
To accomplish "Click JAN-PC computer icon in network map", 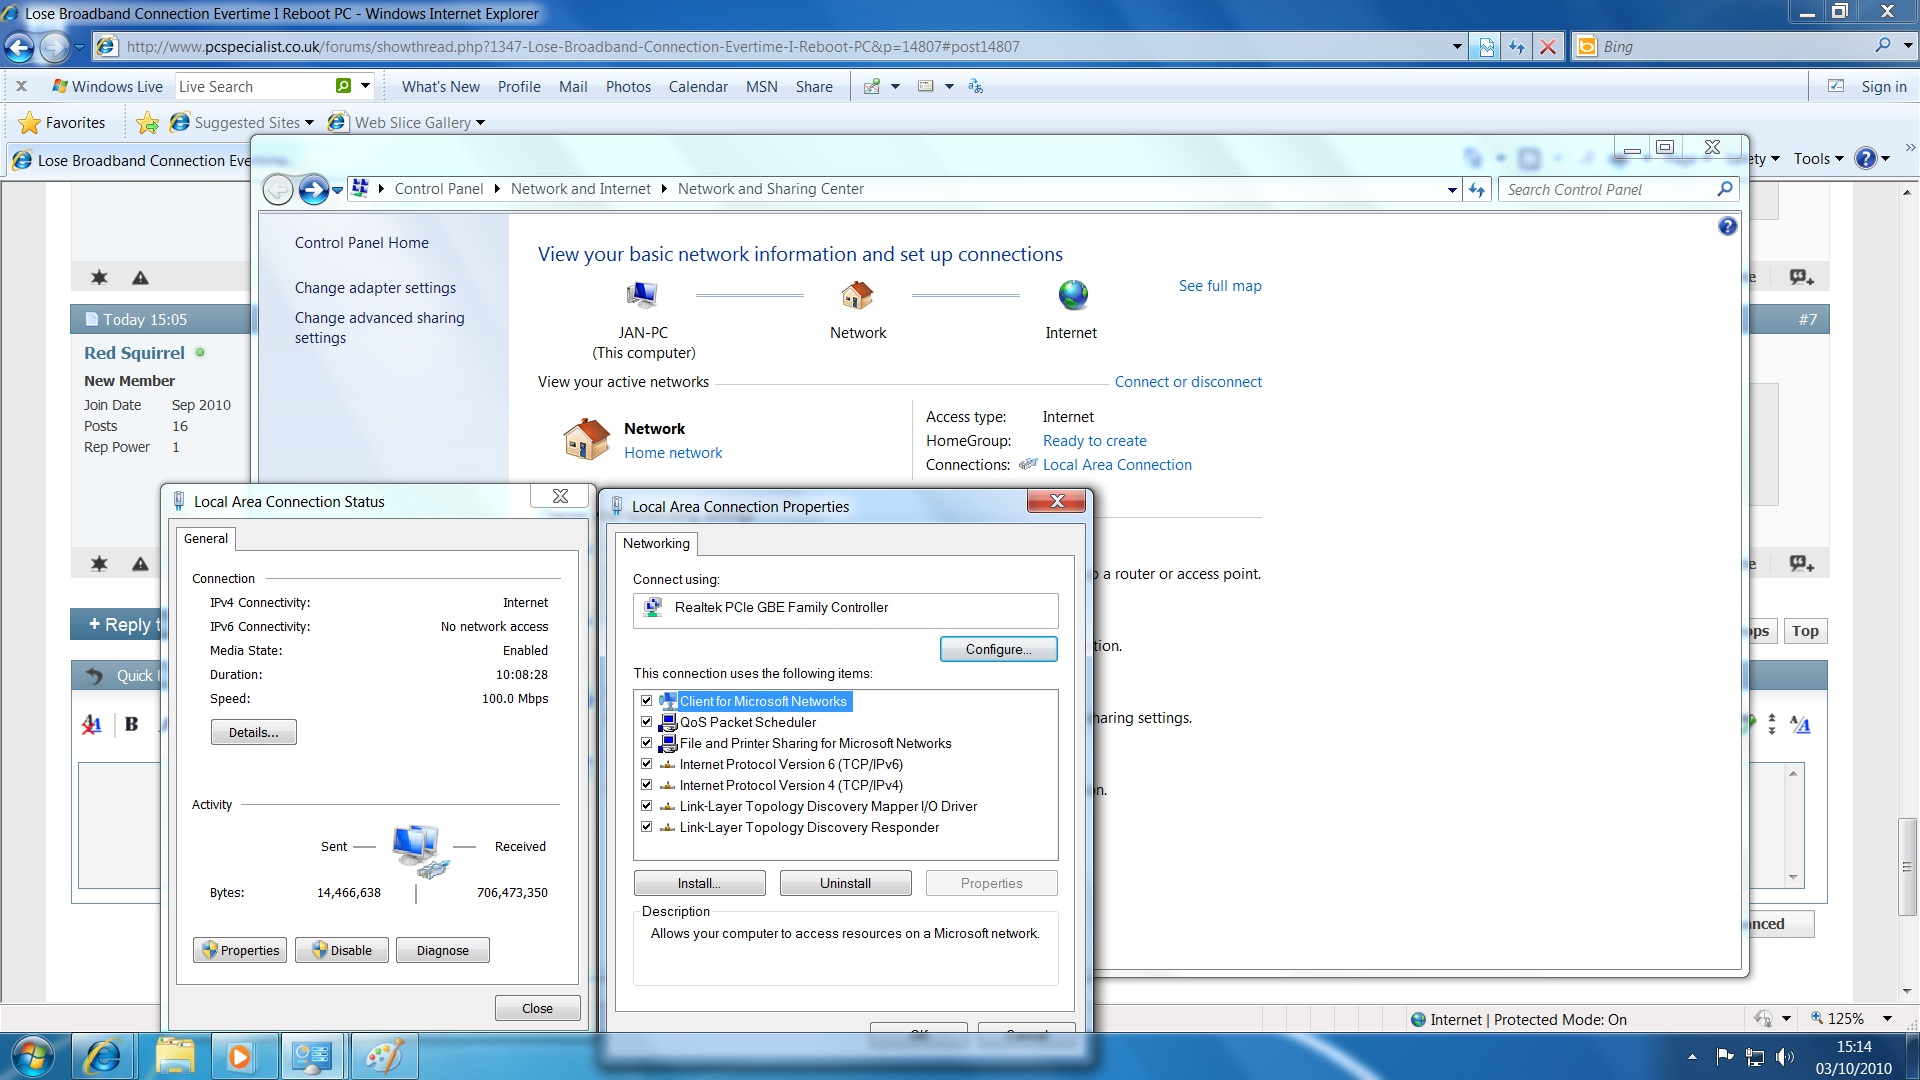I will [x=642, y=295].
